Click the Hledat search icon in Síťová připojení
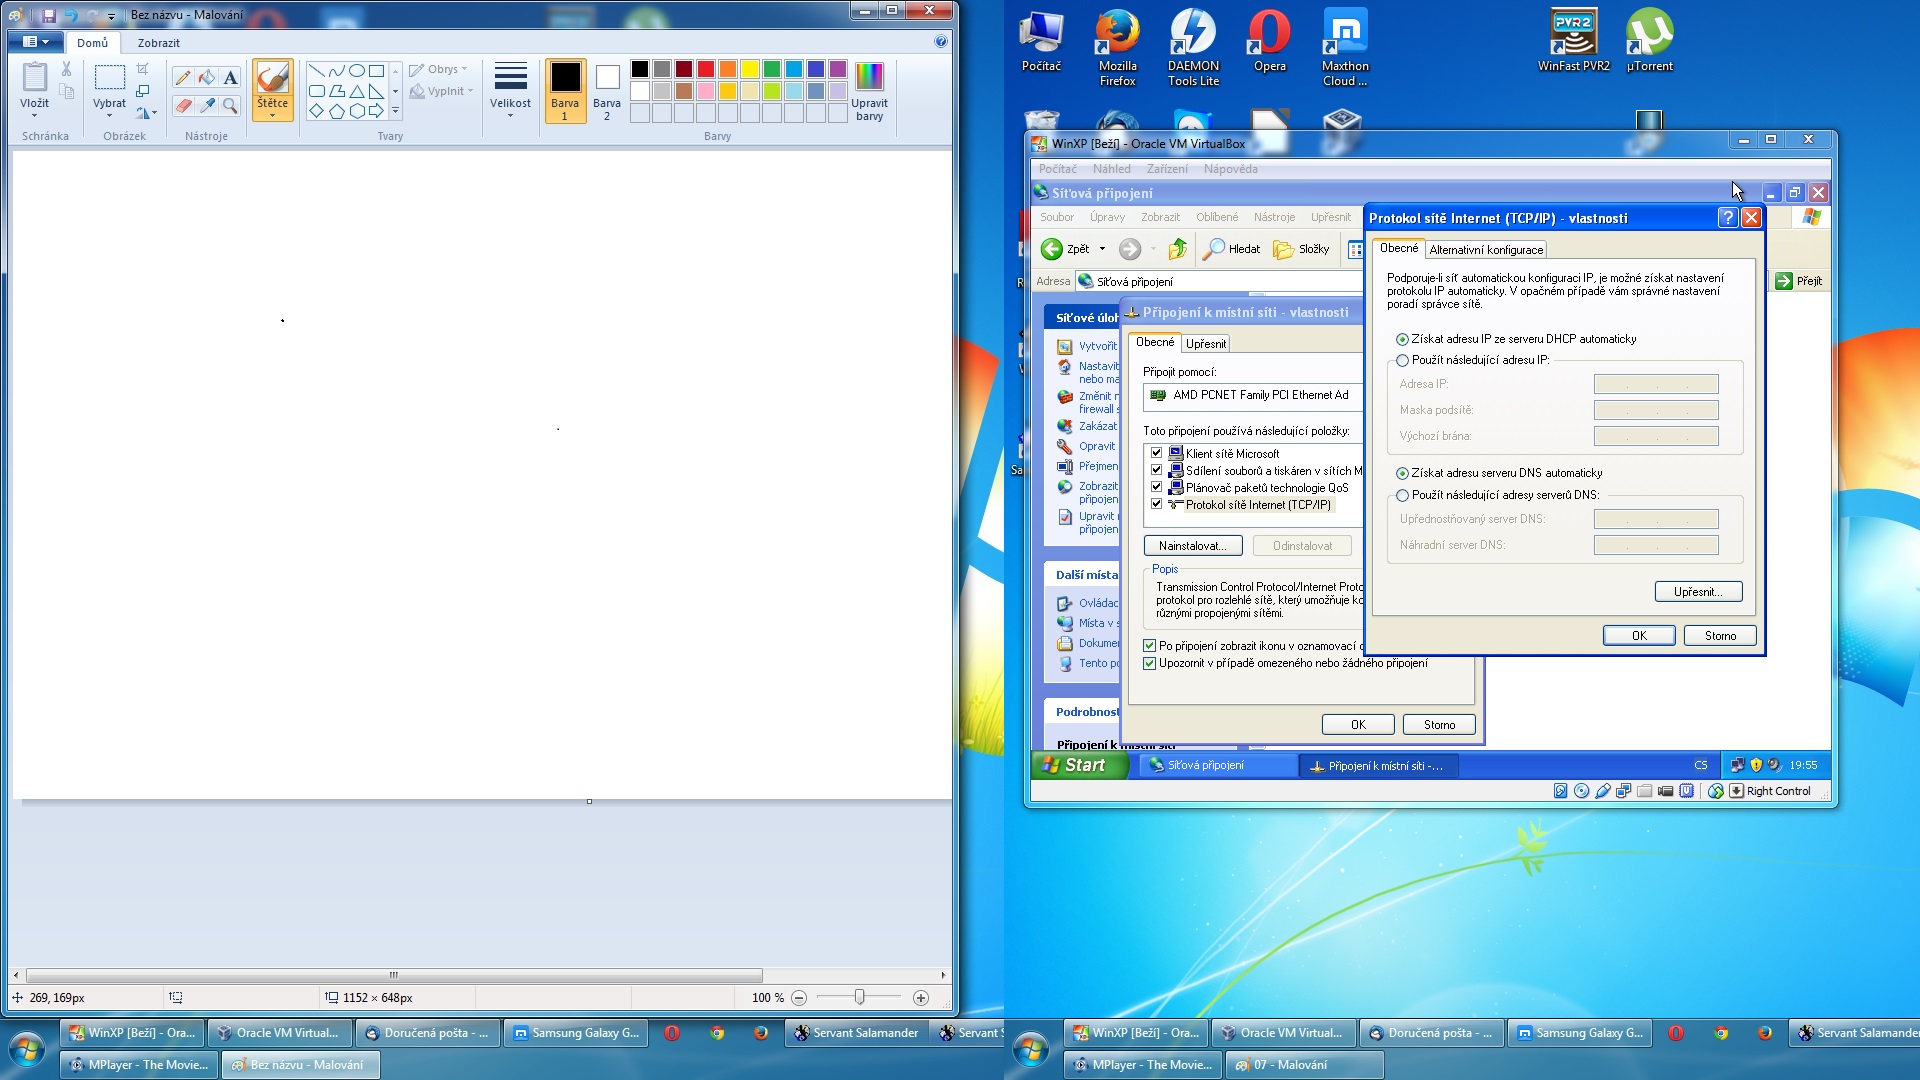The width and height of the screenshot is (1920, 1080). [1231, 249]
